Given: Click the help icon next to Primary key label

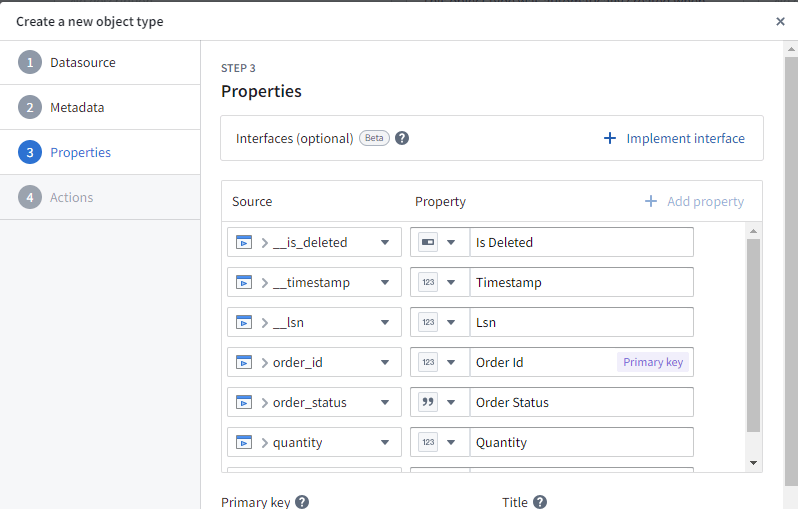Looking at the screenshot, I should pyautogui.click(x=302, y=502).
